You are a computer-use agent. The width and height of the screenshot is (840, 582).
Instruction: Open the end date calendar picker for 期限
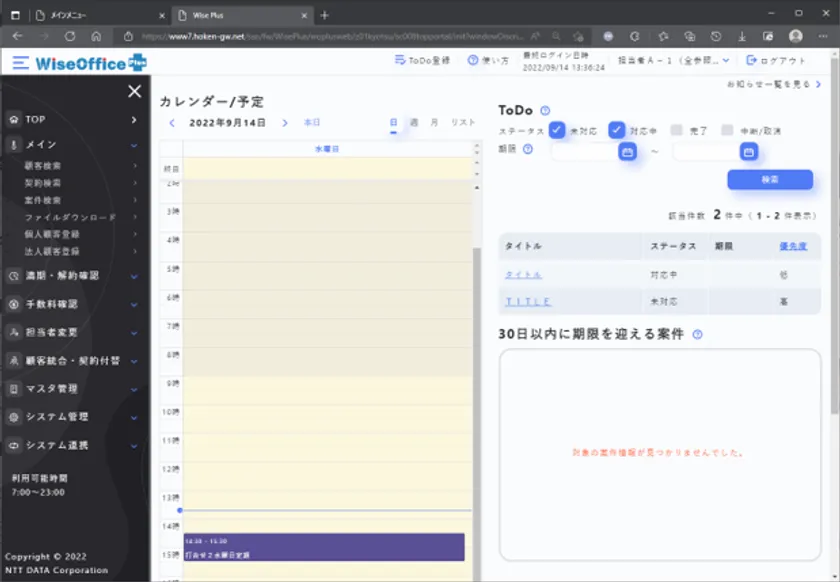tap(748, 152)
